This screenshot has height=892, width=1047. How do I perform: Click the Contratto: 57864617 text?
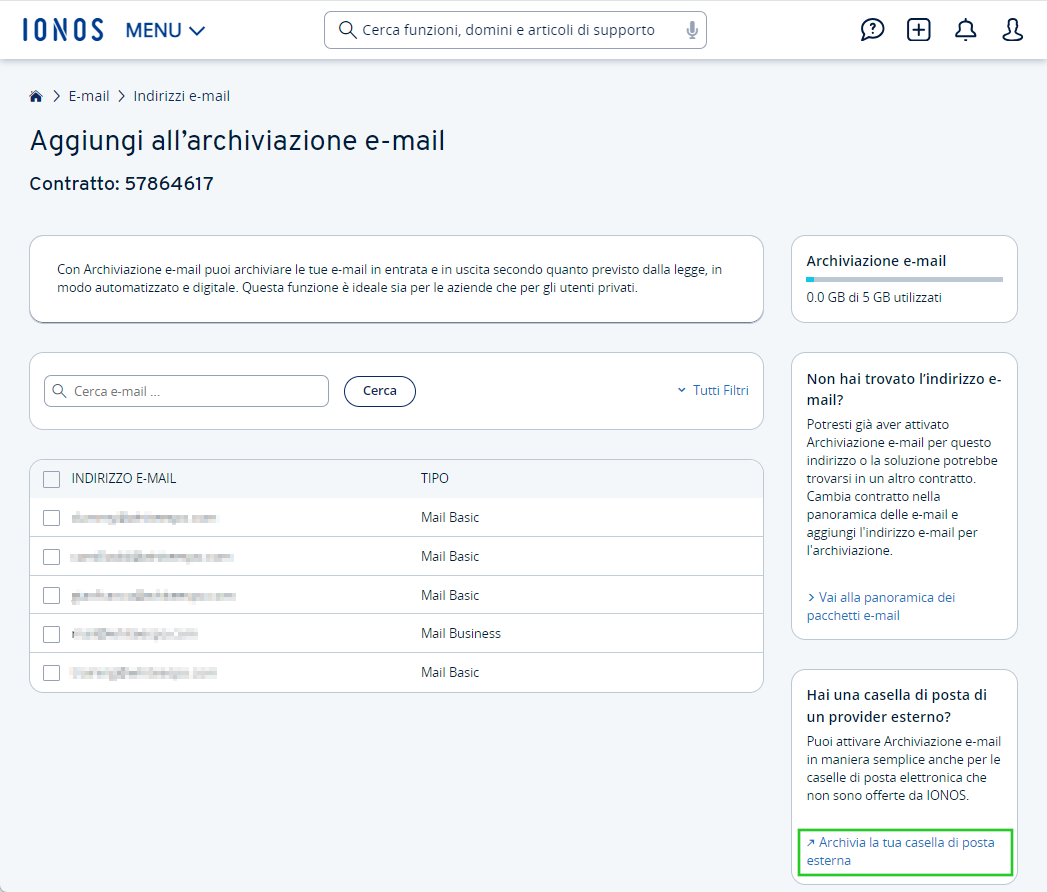point(122,184)
